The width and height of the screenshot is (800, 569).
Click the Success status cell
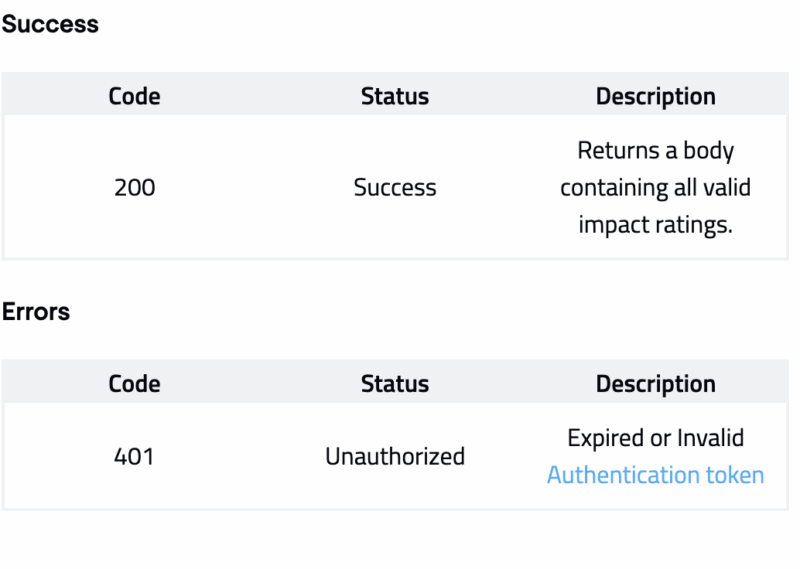(x=395, y=187)
